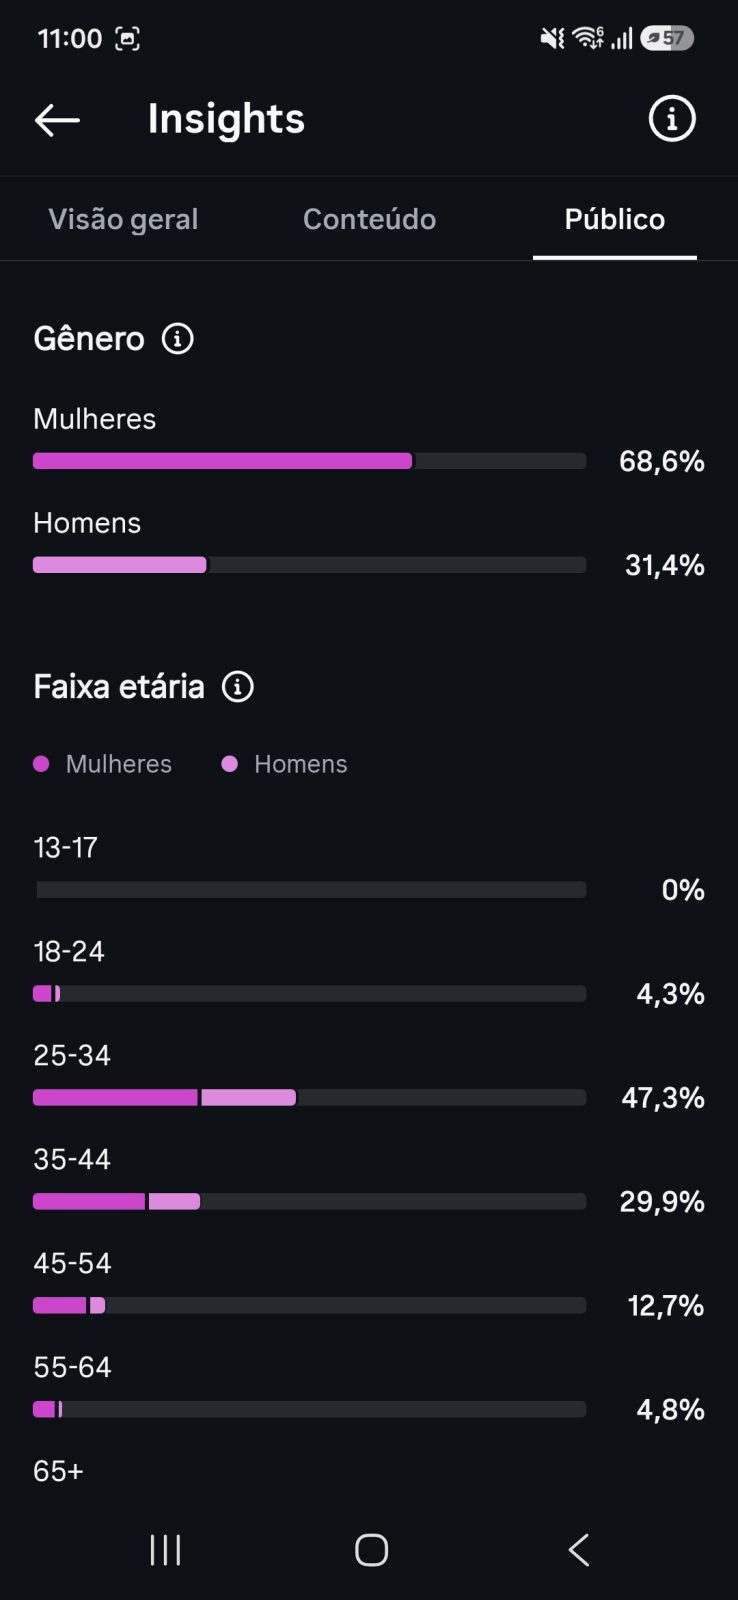
Task: Tap the 35-44 age range bar
Action: click(310, 1202)
